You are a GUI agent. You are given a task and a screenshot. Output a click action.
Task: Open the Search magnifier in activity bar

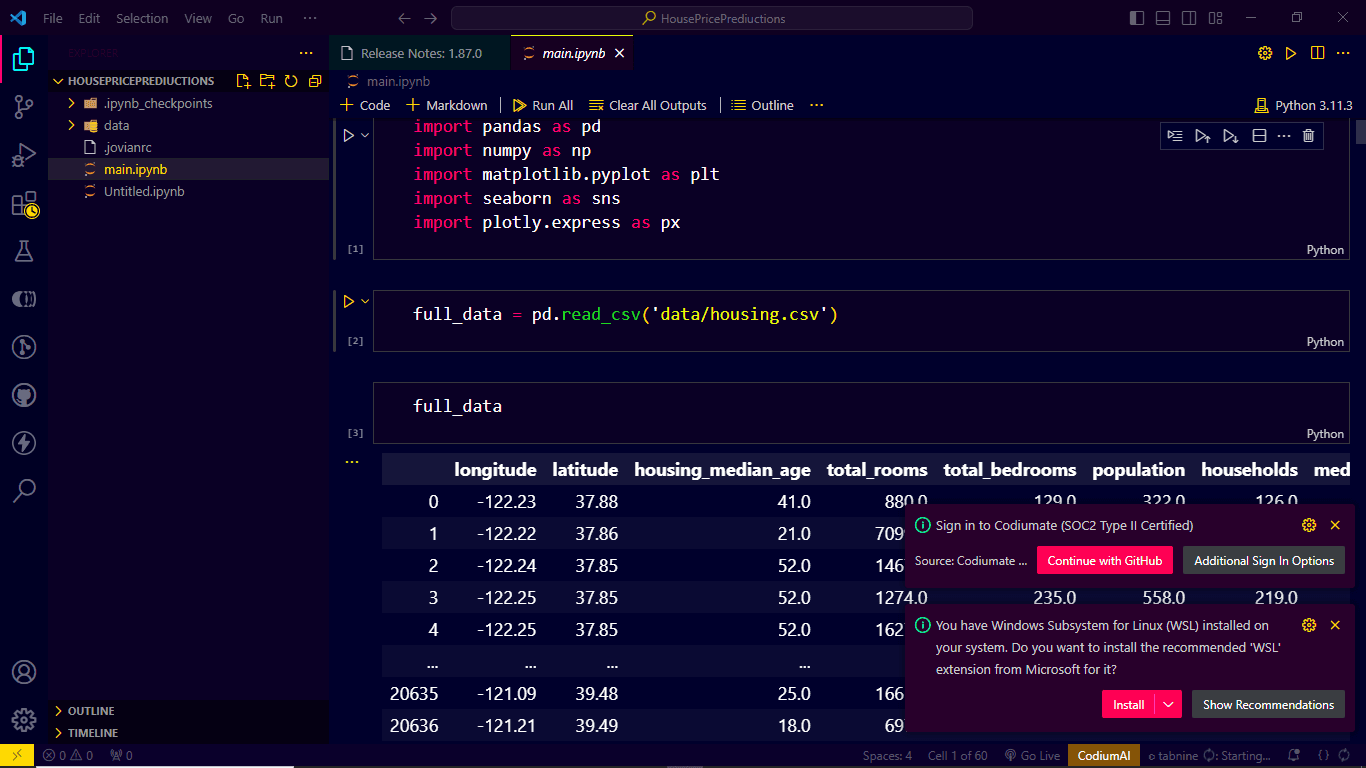click(x=24, y=490)
